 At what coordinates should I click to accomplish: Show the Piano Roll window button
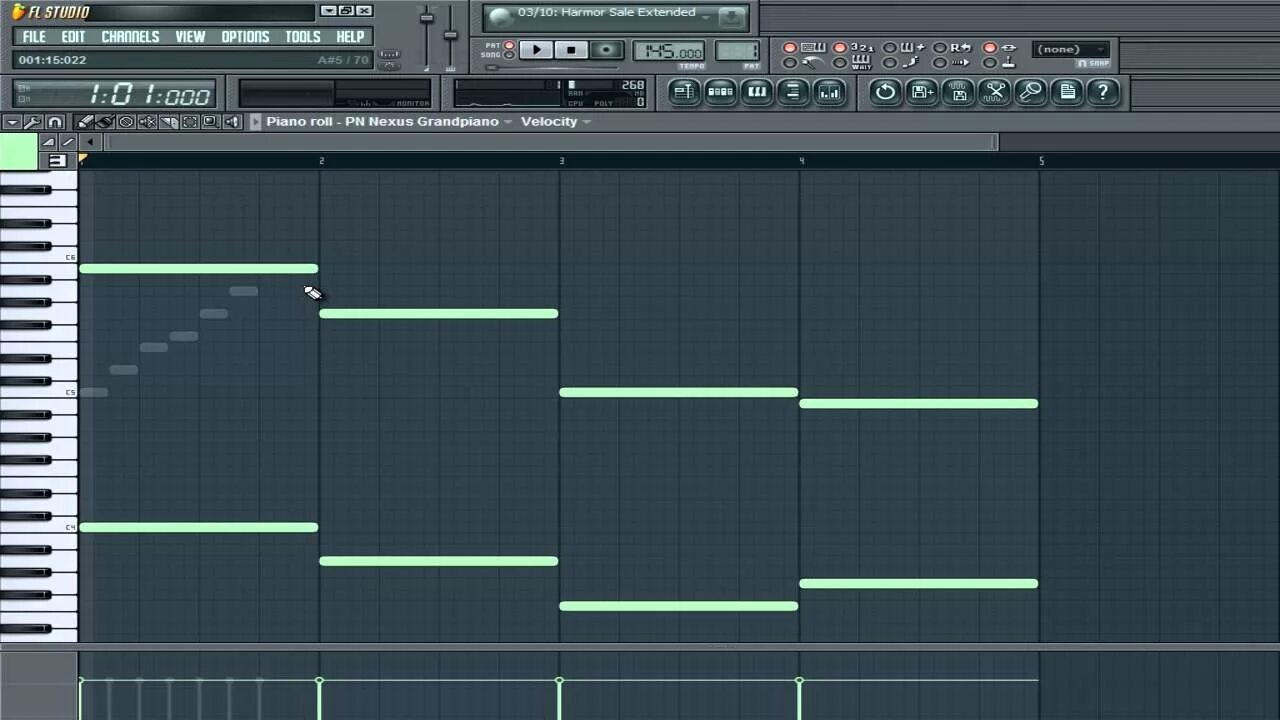click(757, 92)
